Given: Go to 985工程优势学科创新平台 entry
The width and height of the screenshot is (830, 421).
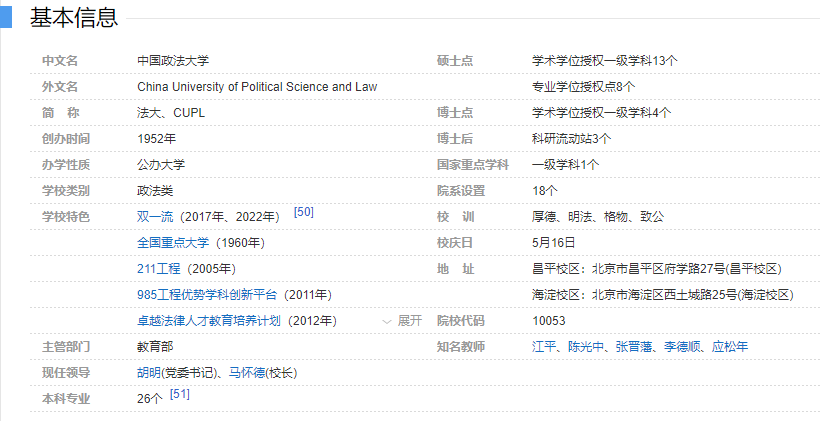Looking at the screenshot, I should tap(208, 294).
